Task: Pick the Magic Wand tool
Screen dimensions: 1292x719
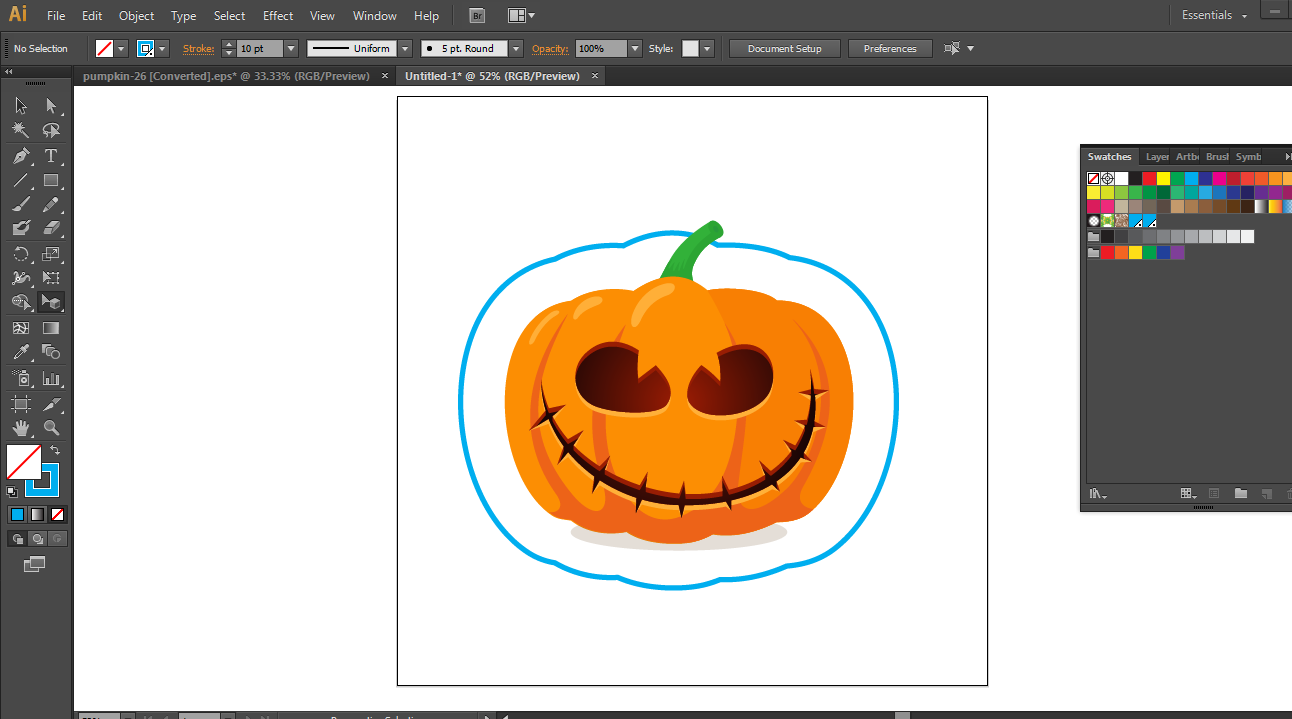Action: coord(20,131)
